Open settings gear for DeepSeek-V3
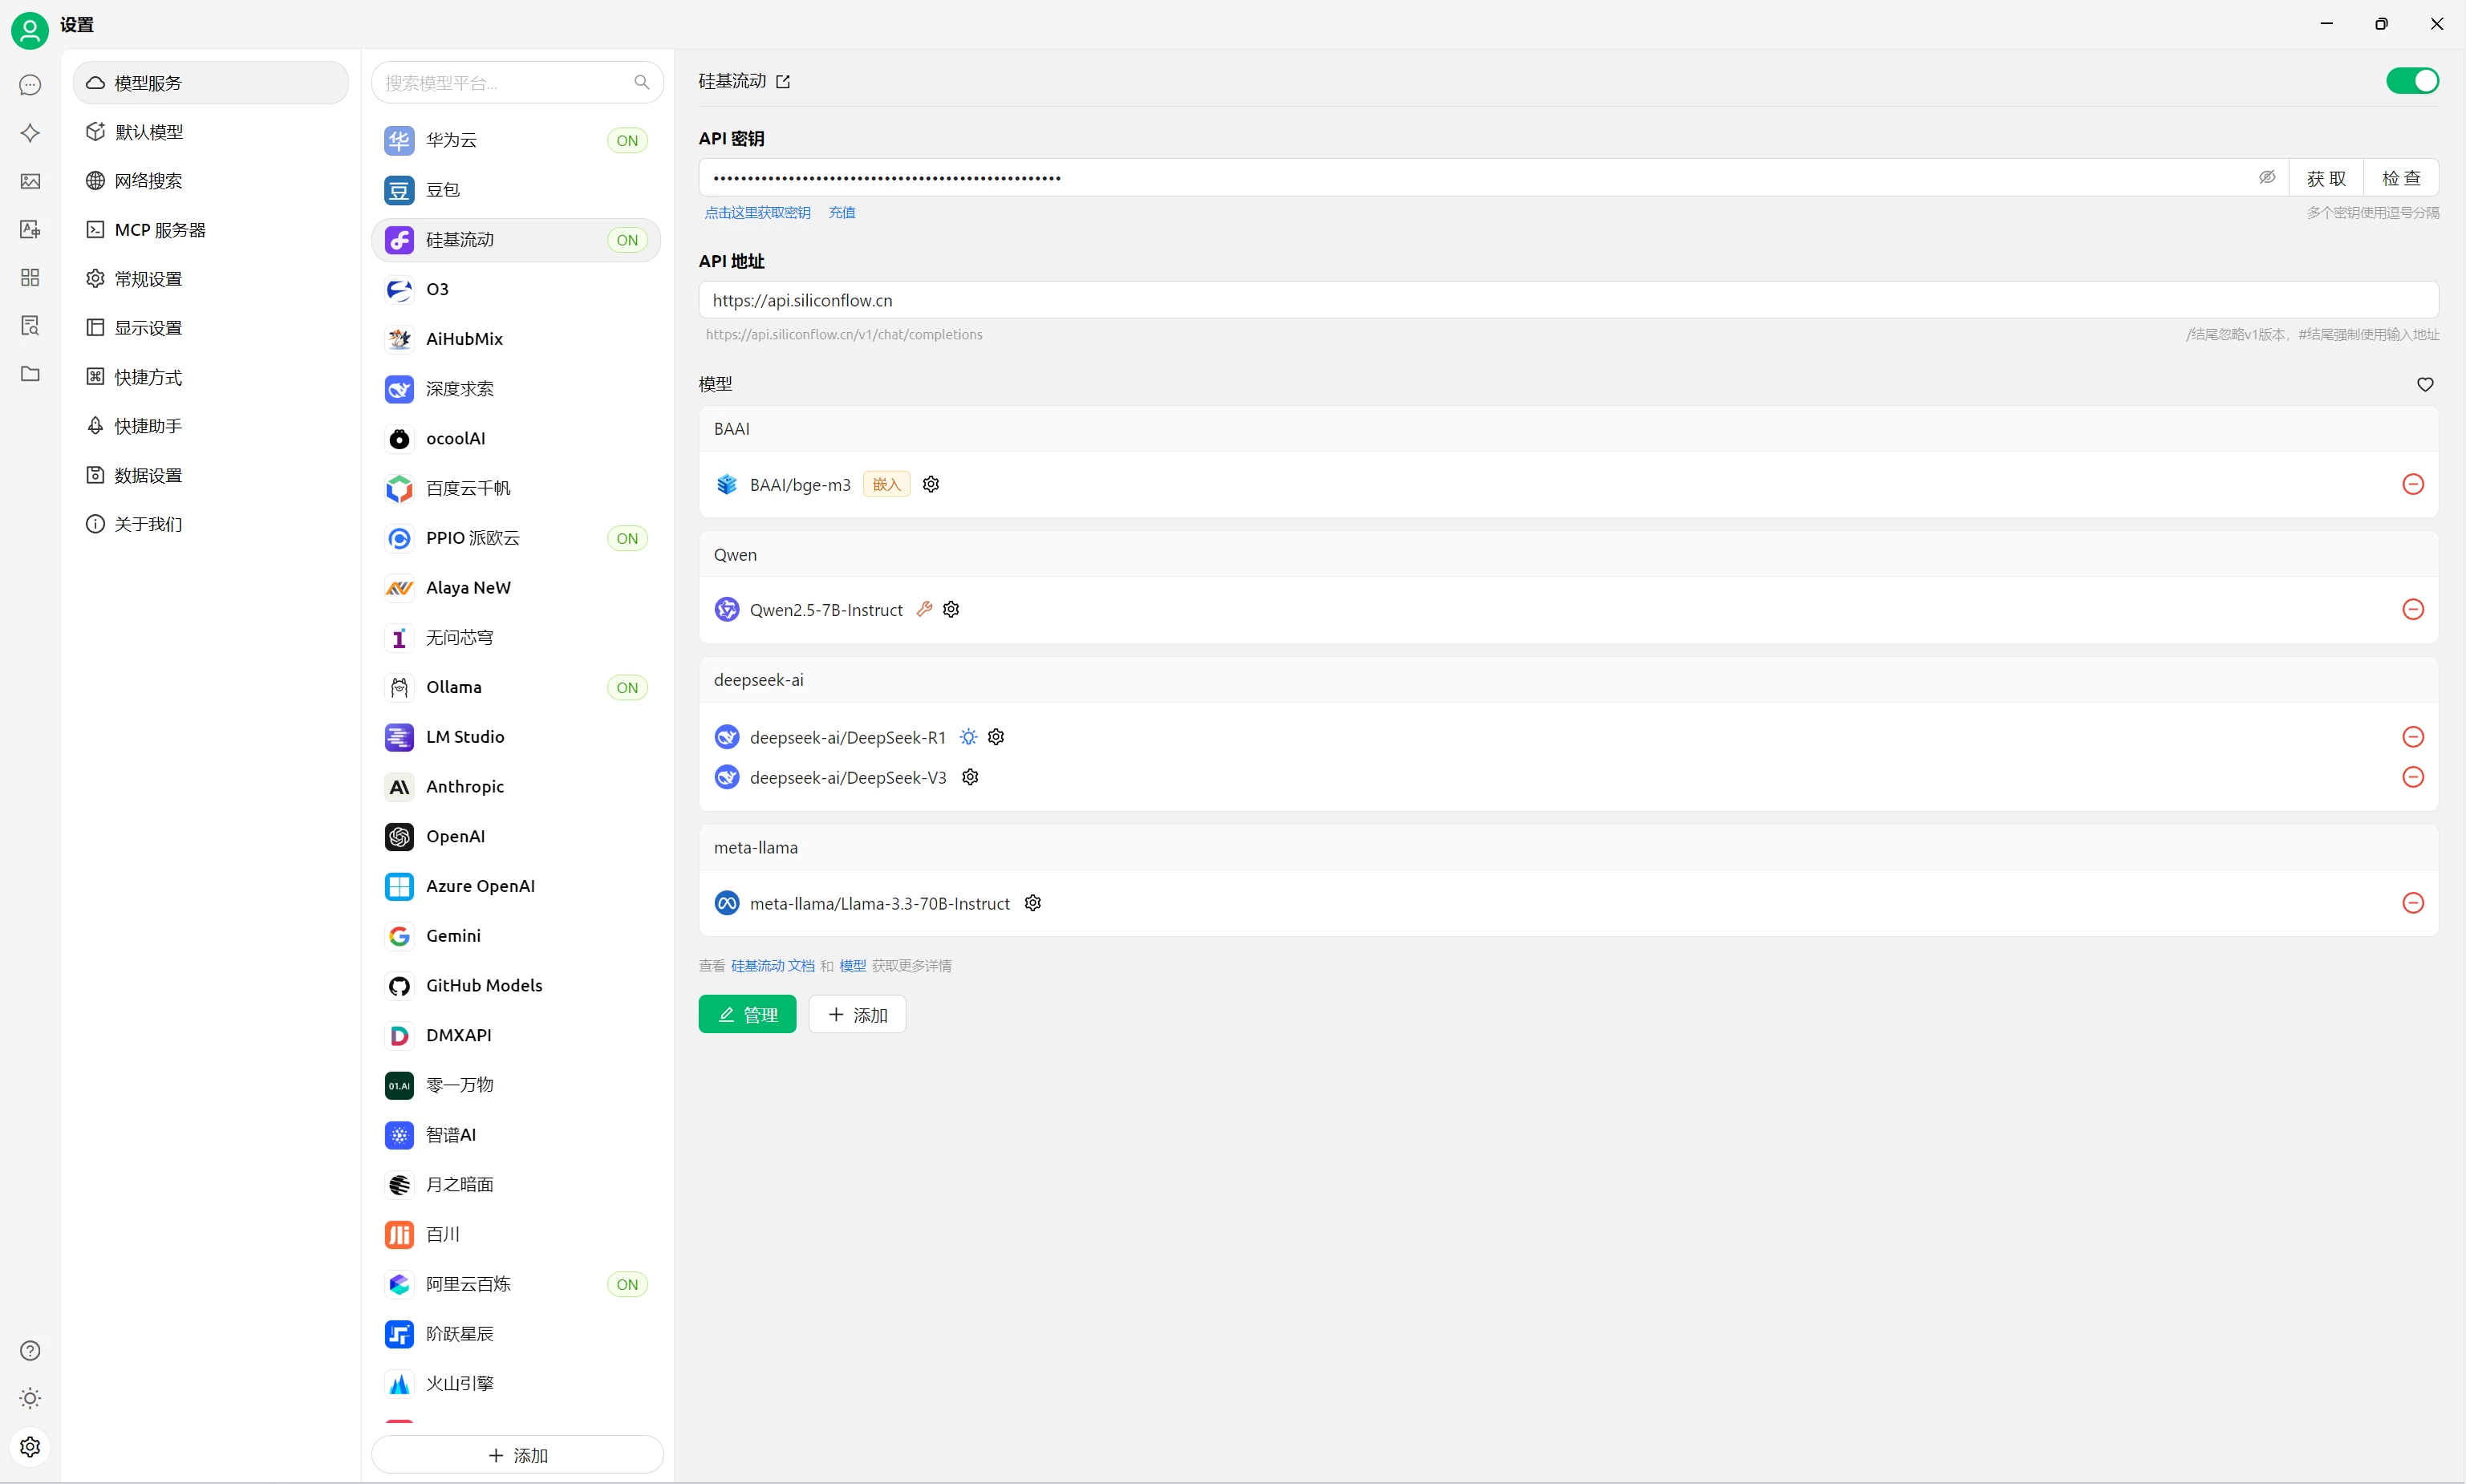2466x1484 pixels. (970, 777)
